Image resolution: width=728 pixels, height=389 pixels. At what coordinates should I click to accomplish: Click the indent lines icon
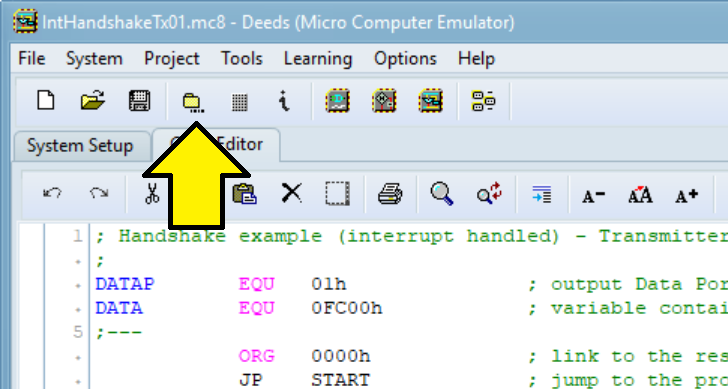point(541,194)
